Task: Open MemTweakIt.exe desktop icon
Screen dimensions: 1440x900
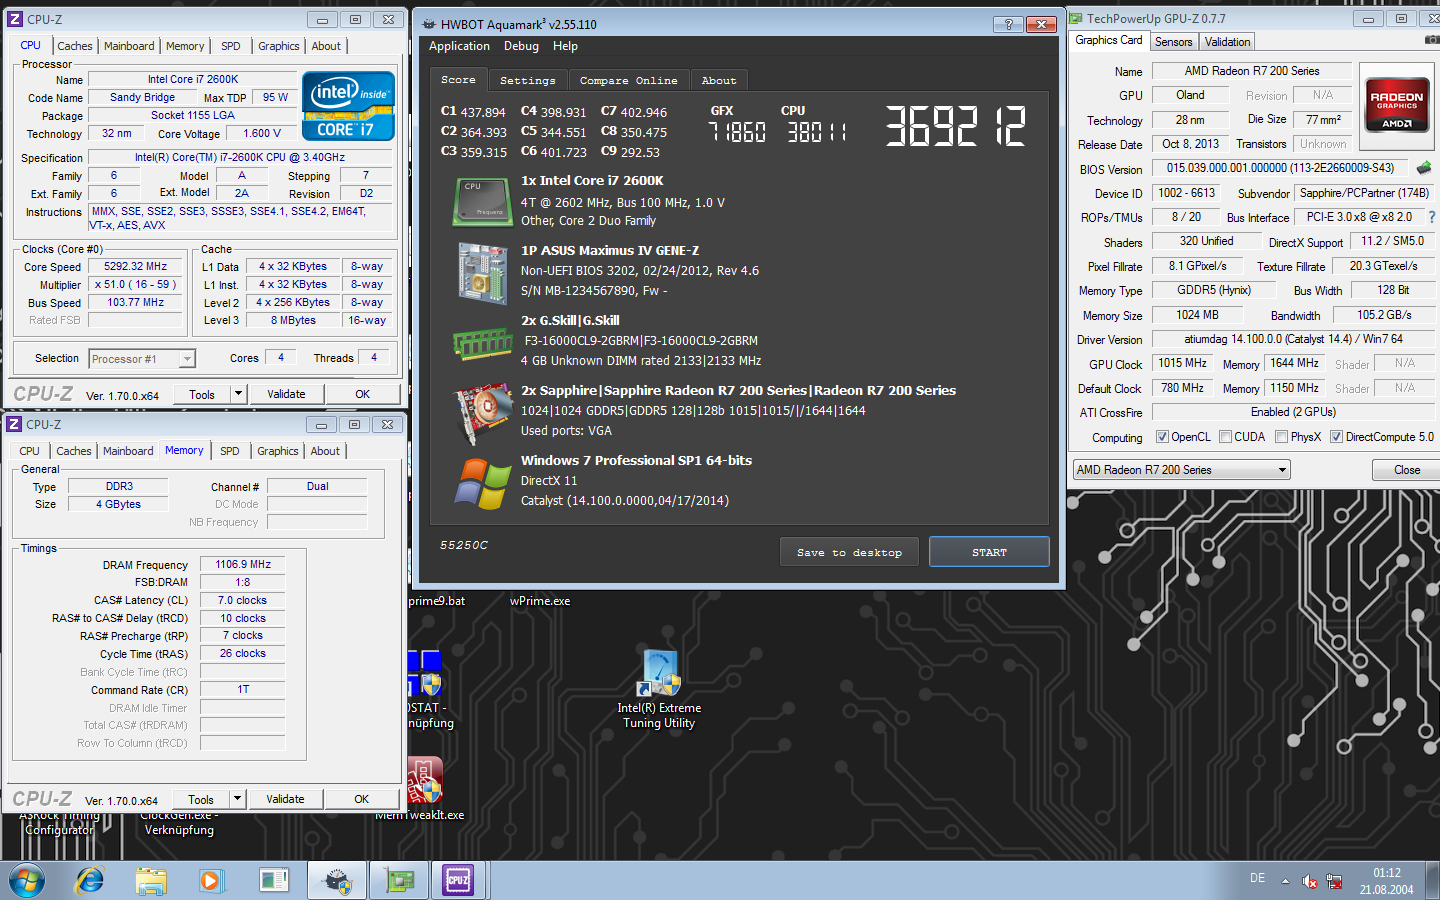Action: (424, 790)
